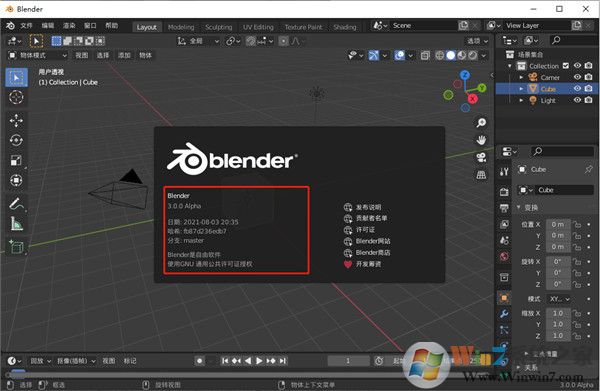
Task: Toggle viewport overlays button
Action: tap(399, 56)
